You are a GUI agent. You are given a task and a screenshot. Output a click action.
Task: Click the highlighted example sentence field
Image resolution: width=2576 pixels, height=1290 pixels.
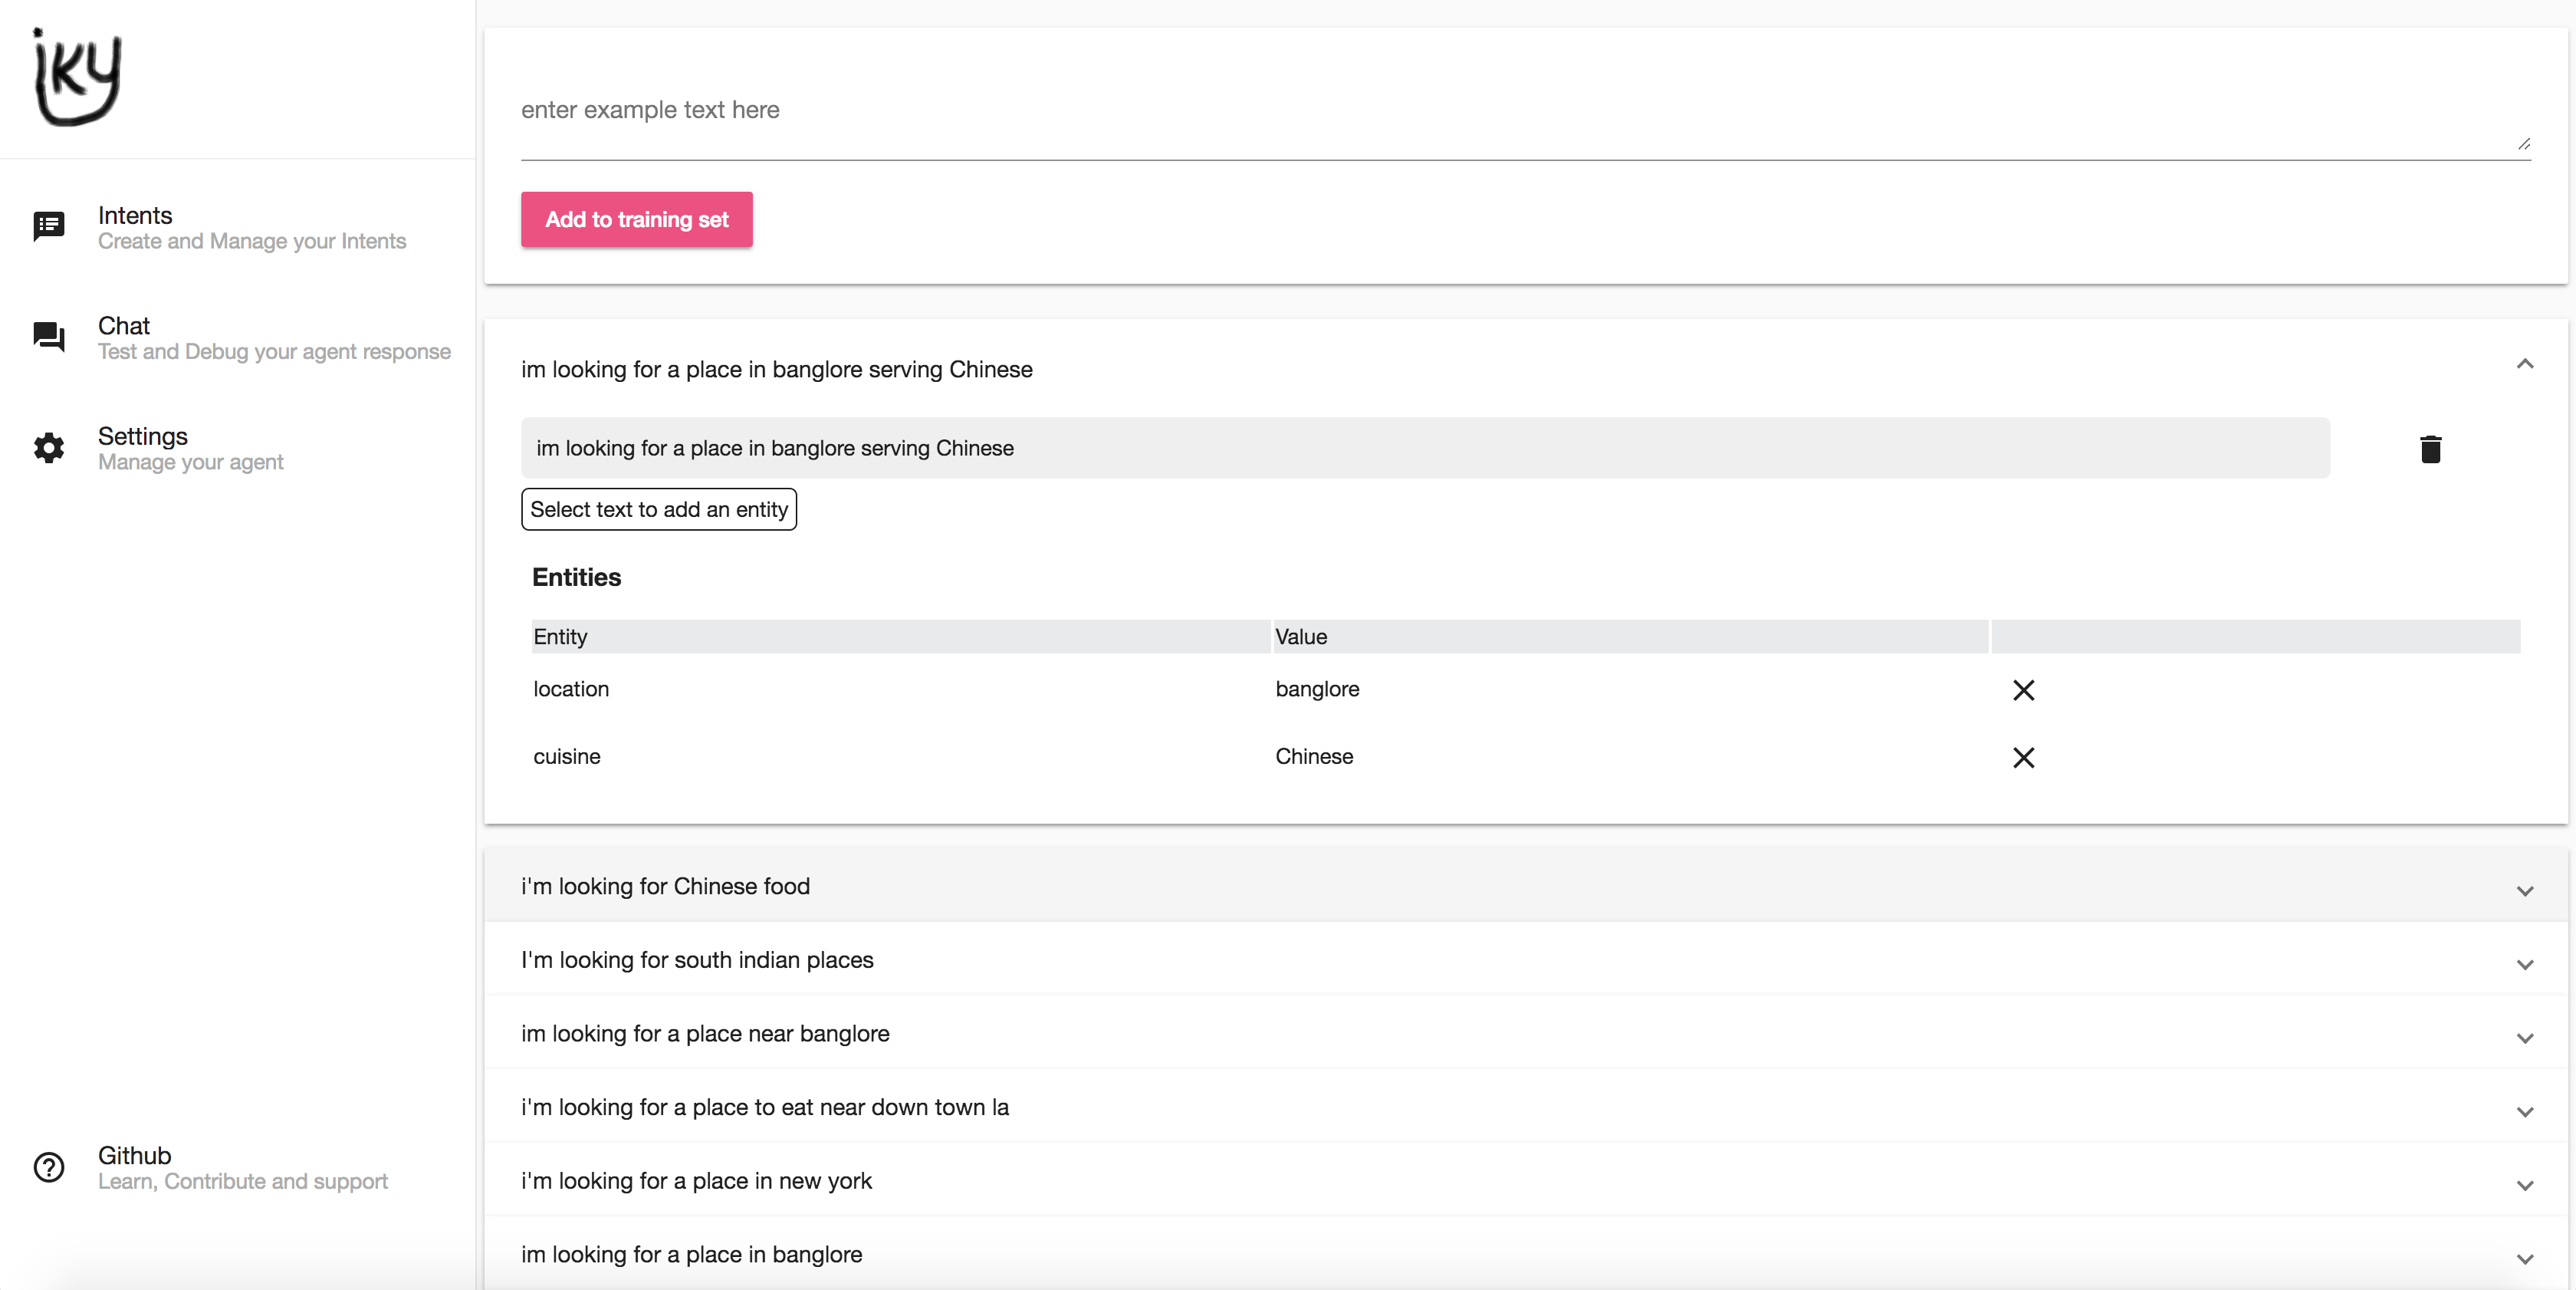(1425, 448)
